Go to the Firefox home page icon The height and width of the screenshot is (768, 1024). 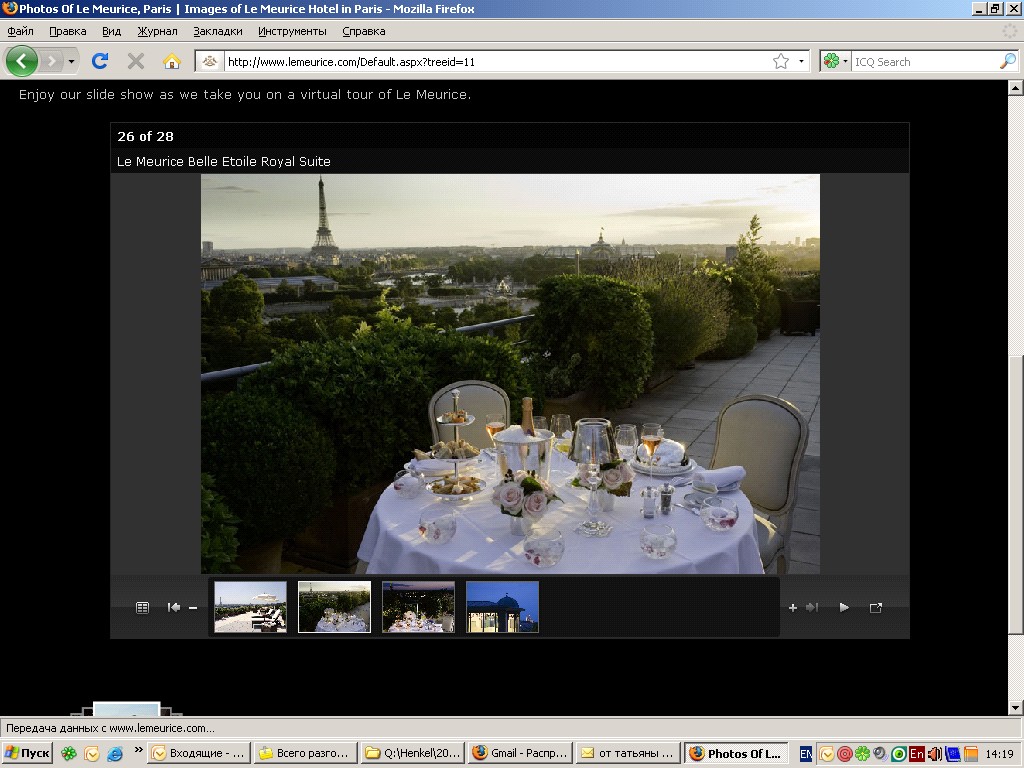point(172,61)
